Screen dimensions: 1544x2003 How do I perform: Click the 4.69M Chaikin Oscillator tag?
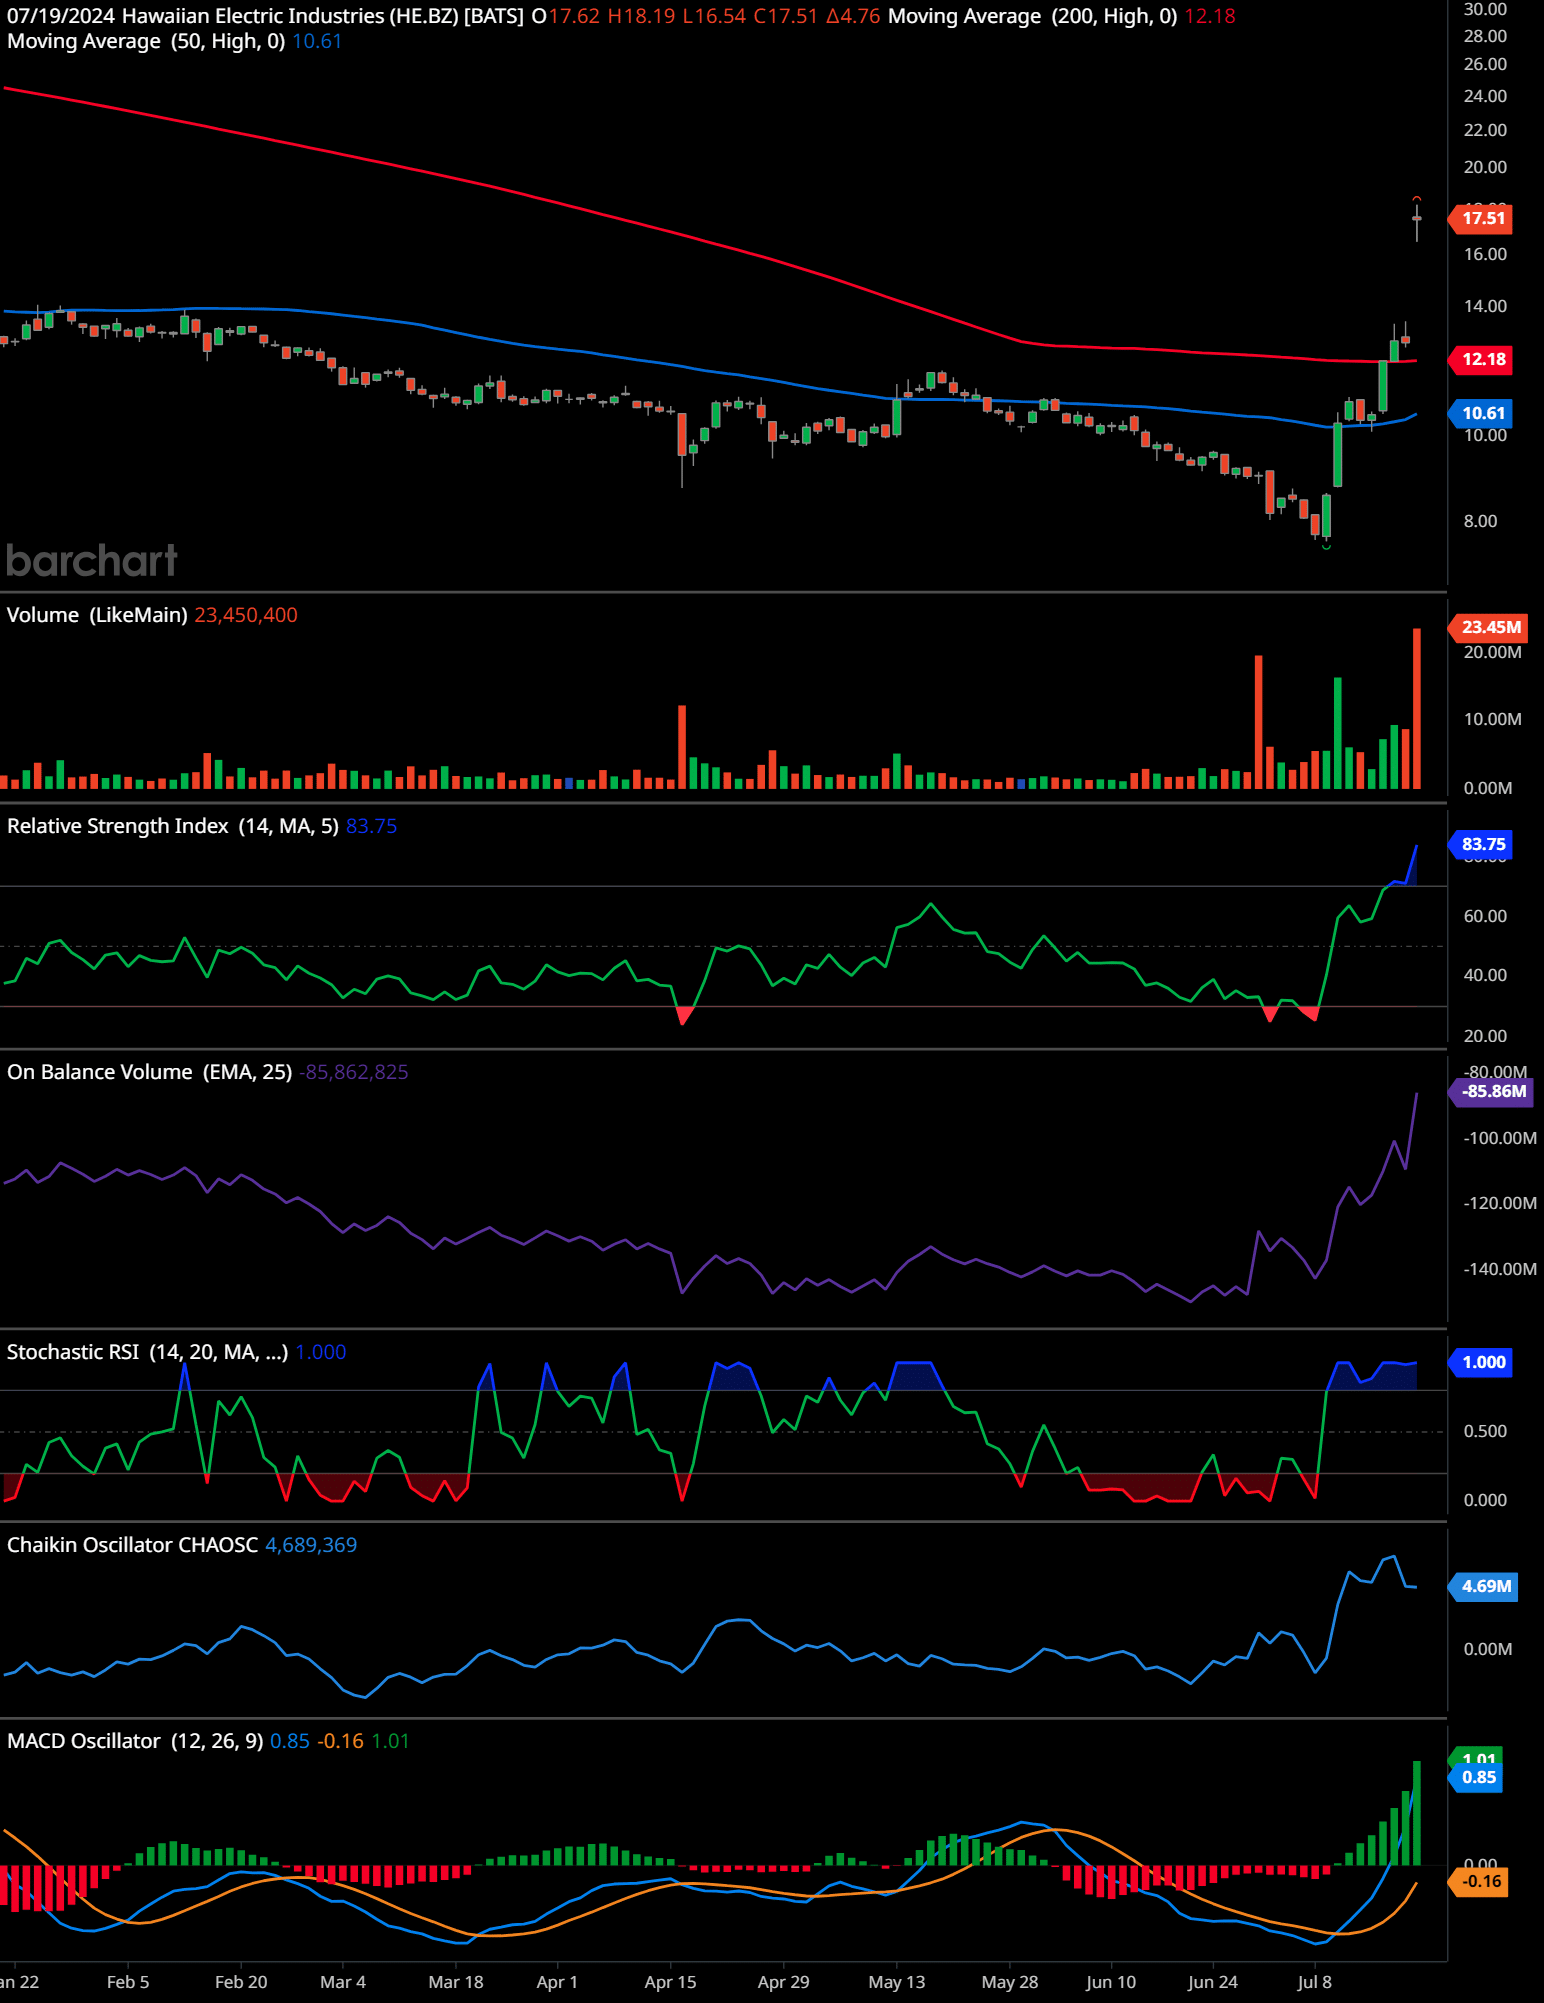(1485, 1586)
